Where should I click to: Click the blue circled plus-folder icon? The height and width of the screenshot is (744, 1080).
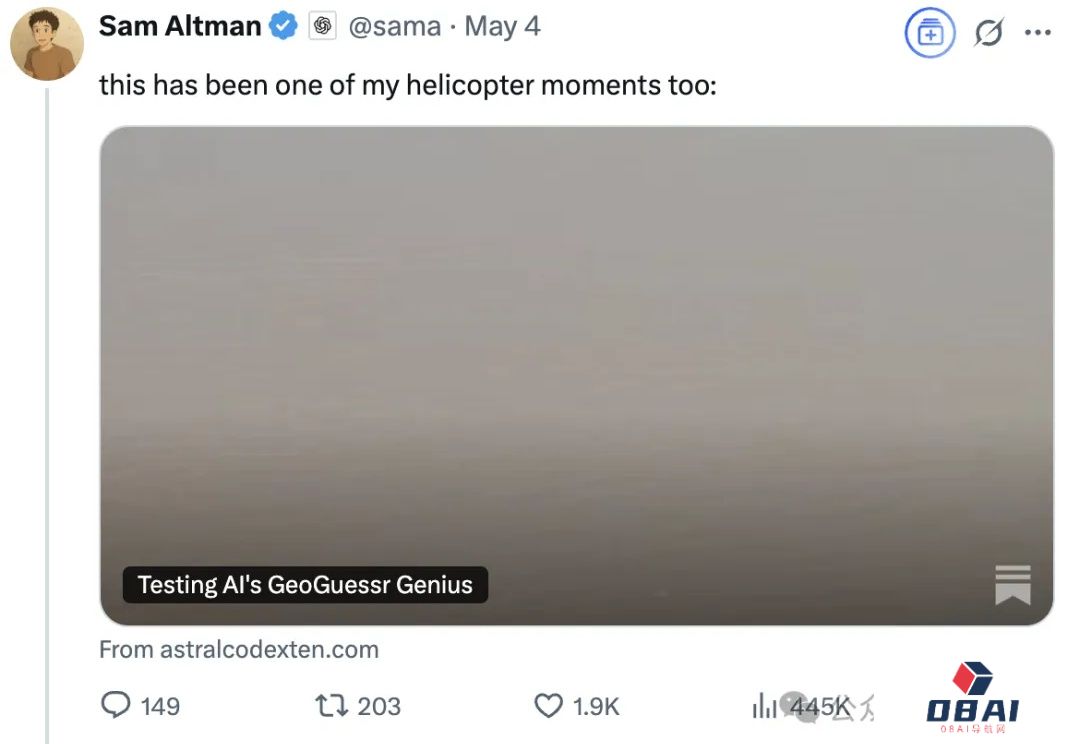pyautogui.click(x=930, y=33)
